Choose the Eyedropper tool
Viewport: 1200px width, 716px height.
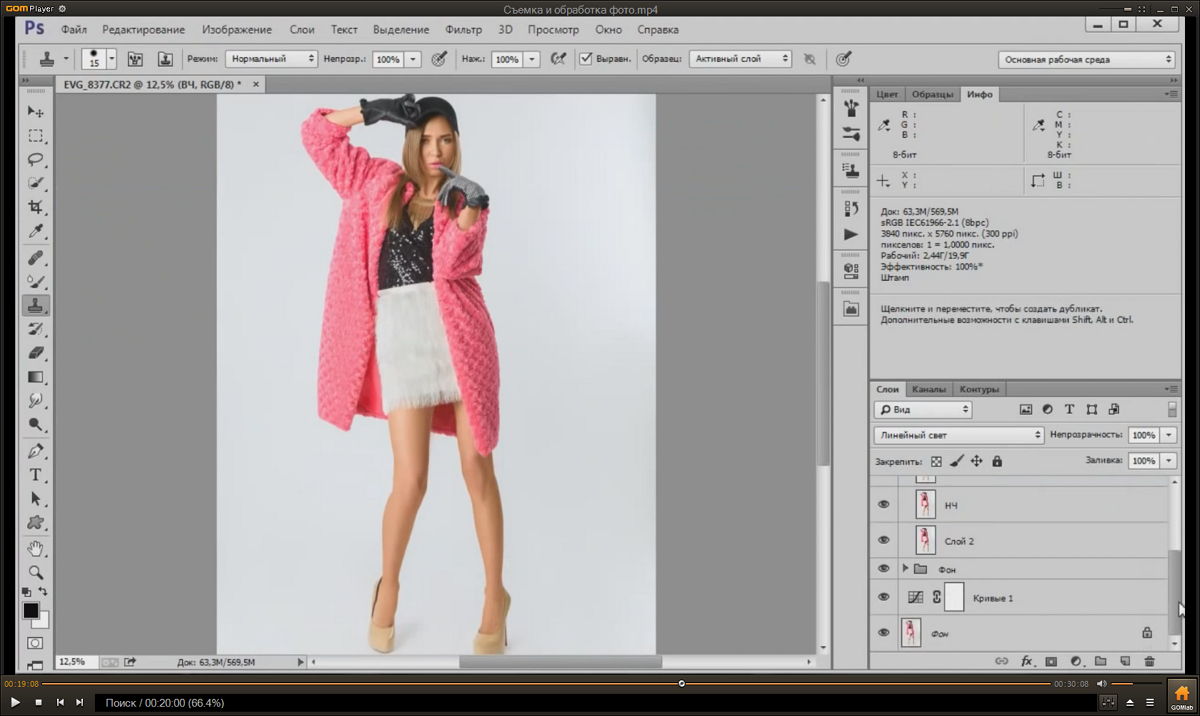[x=36, y=232]
